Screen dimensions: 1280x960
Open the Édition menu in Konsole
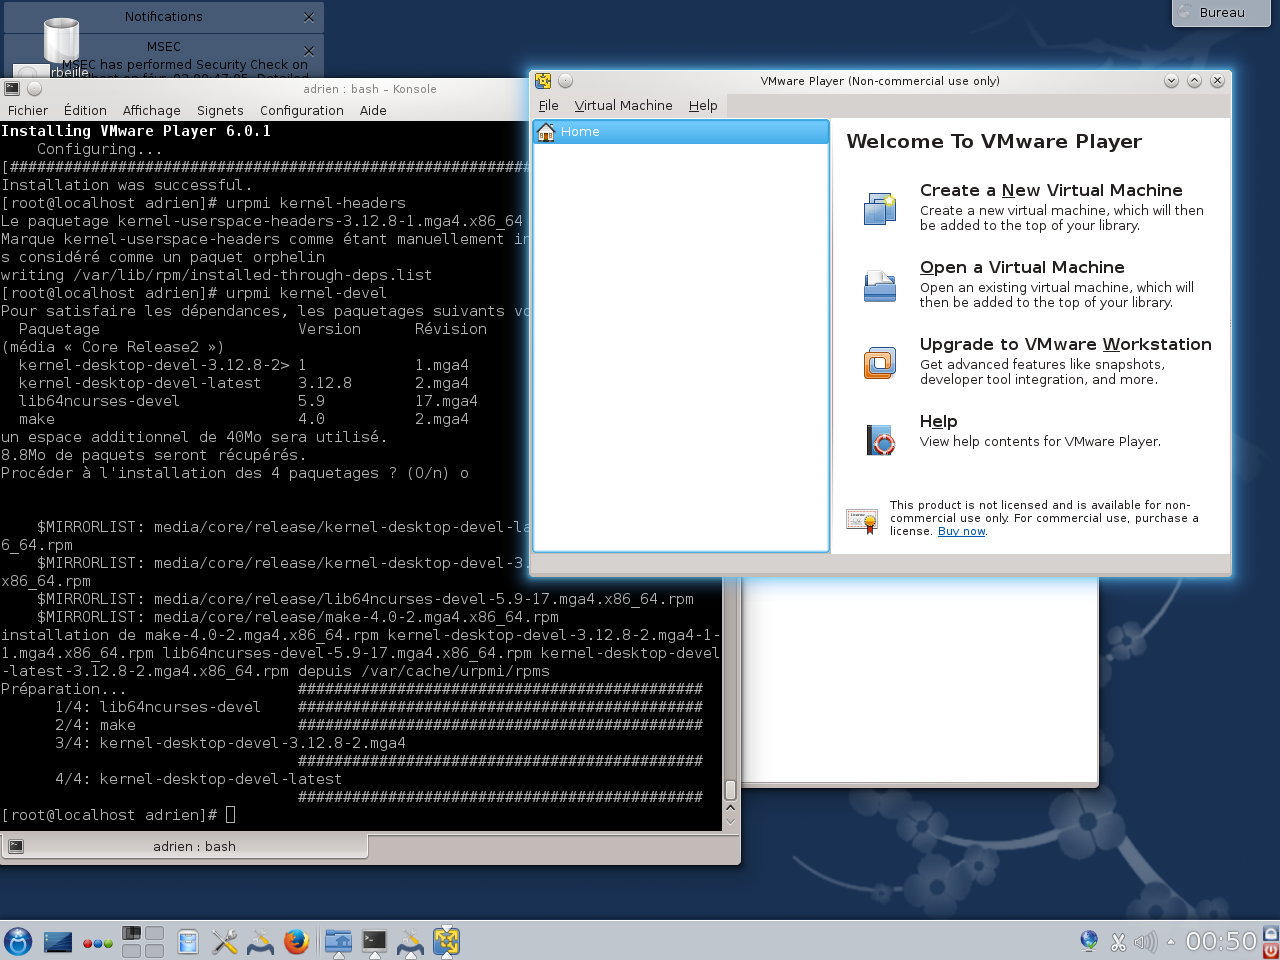[85, 111]
